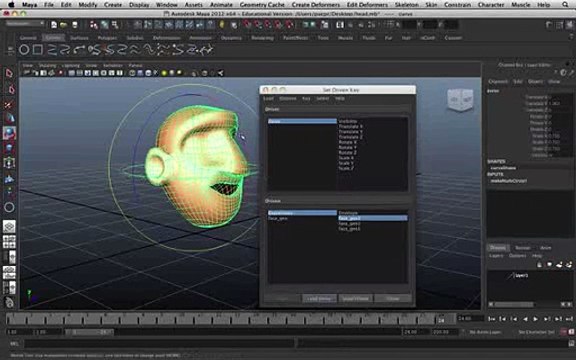Image resolution: width=576 pixels, height=360 pixels.
Task: Toggle auto keyframe button at bottom right
Action: [564, 332]
